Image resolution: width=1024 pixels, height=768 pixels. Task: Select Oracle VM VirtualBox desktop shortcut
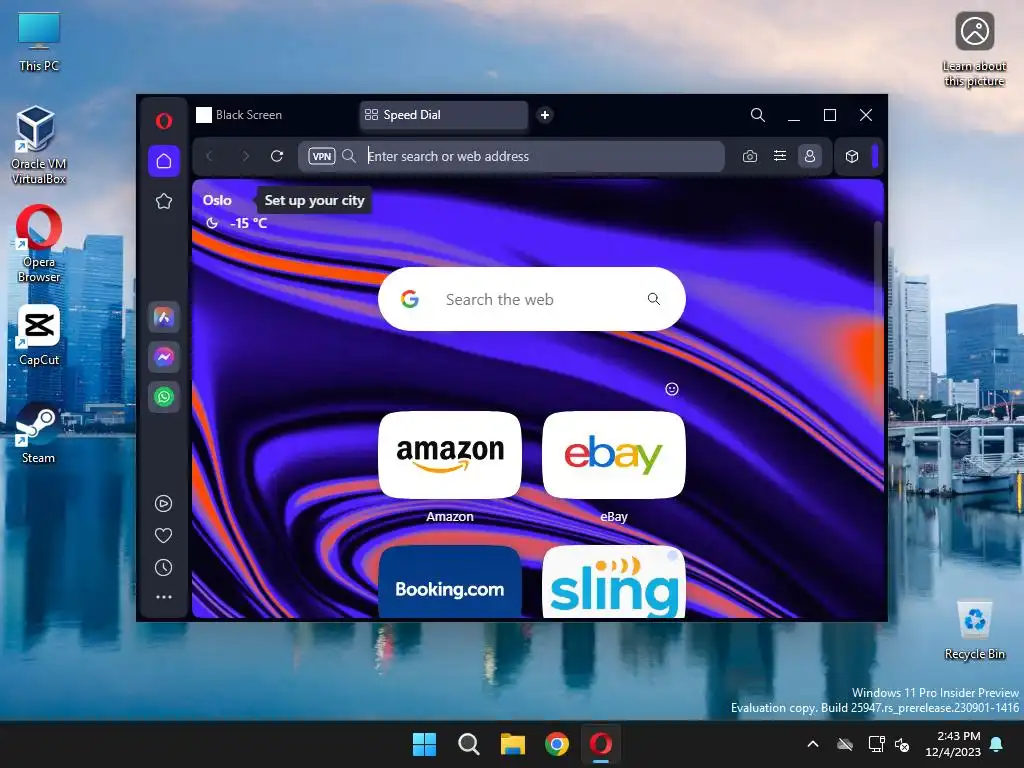(x=39, y=146)
